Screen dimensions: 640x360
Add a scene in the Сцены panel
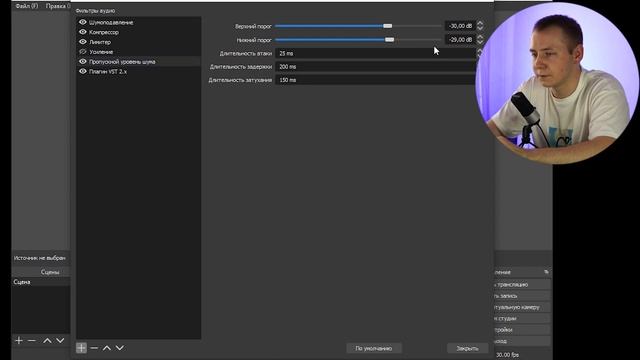[x=19, y=340]
